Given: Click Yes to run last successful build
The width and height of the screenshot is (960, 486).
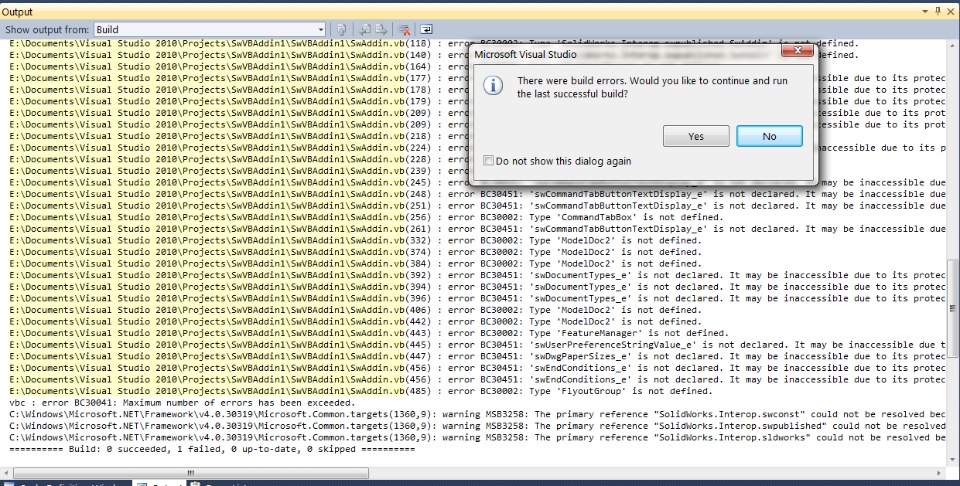Looking at the screenshot, I should tap(696, 136).
